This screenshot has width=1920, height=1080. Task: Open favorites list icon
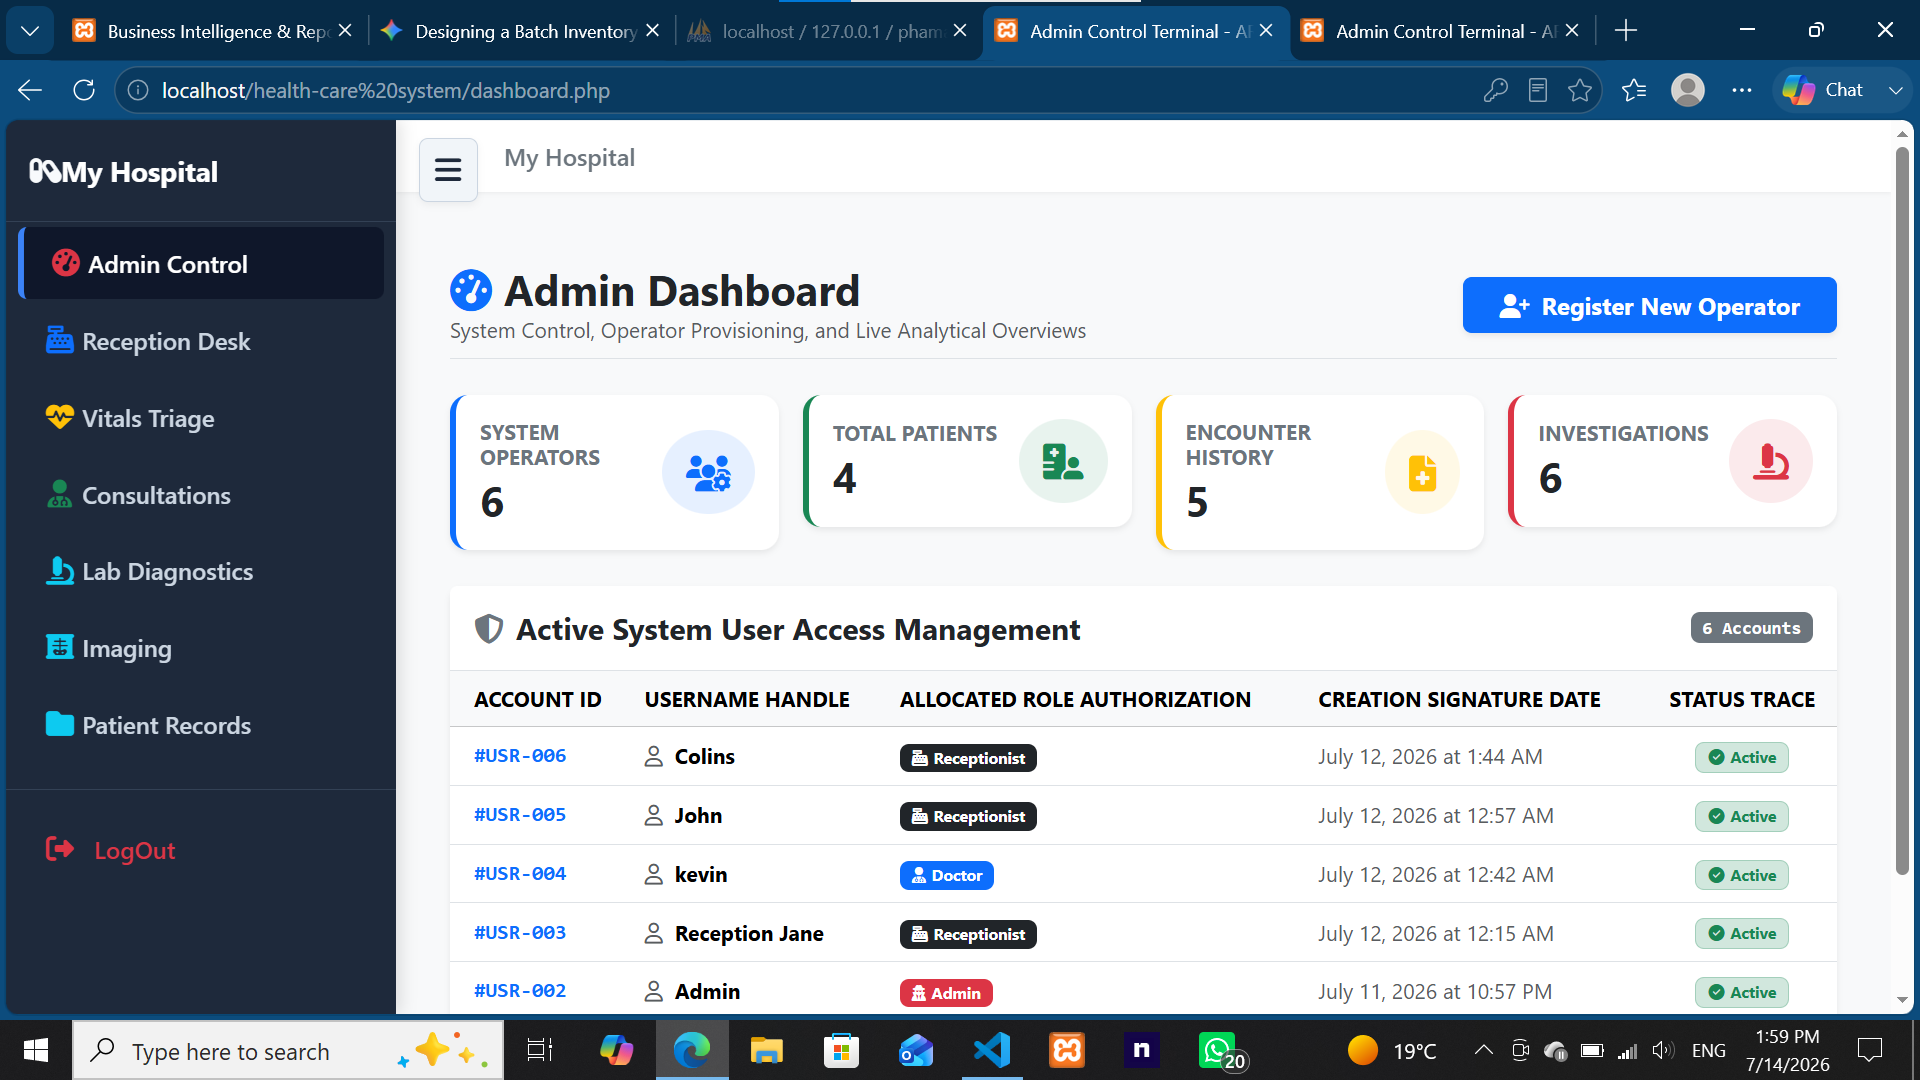[x=1634, y=91]
